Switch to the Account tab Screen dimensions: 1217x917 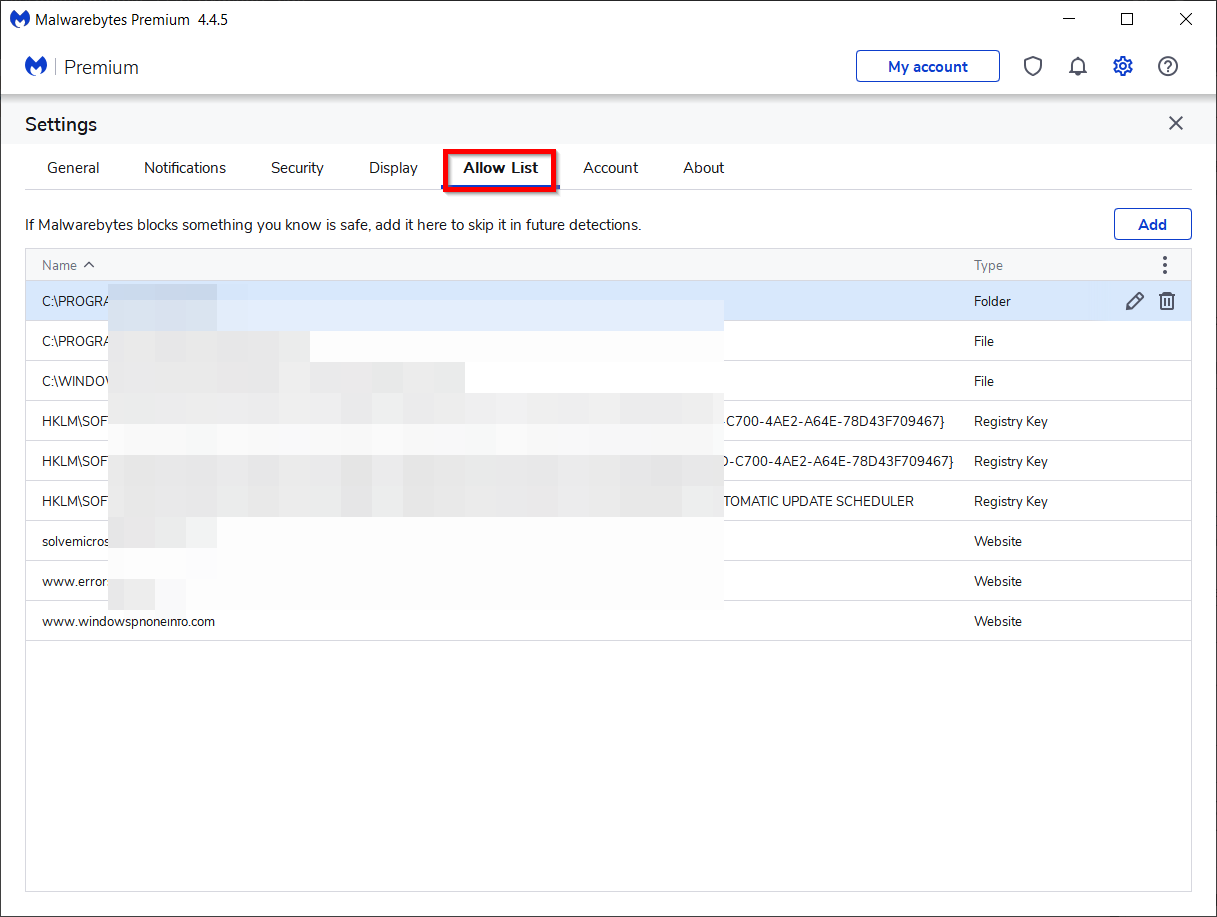coord(611,168)
